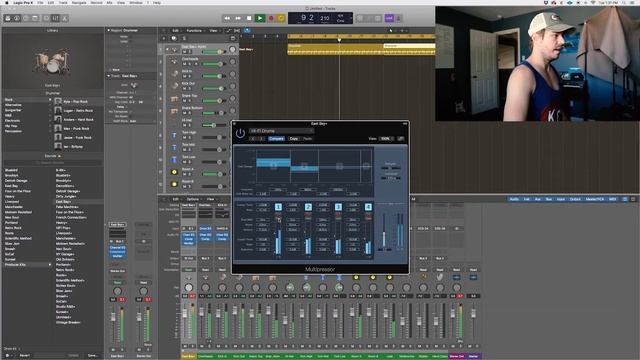This screenshot has height=360, width=640.
Task: Select the Snare Bottom track icon
Action: [174, 111]
